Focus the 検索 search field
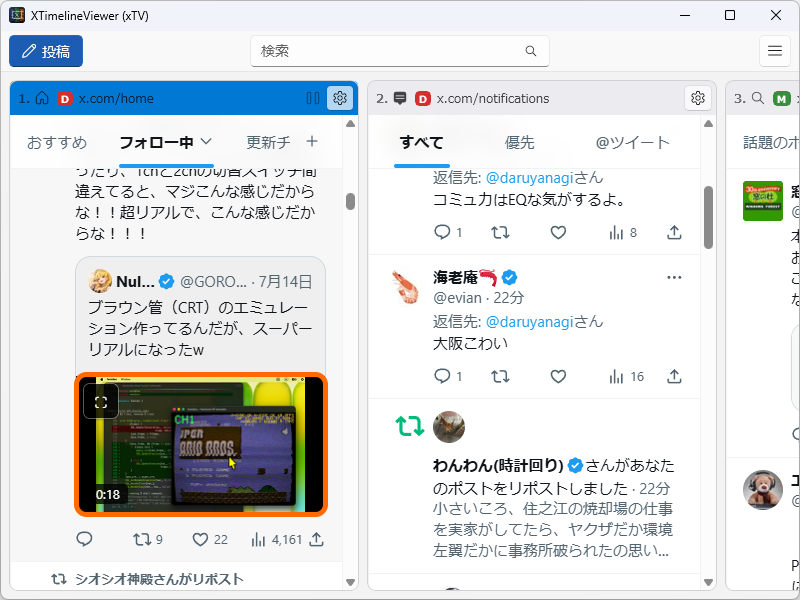 point(399,51)
